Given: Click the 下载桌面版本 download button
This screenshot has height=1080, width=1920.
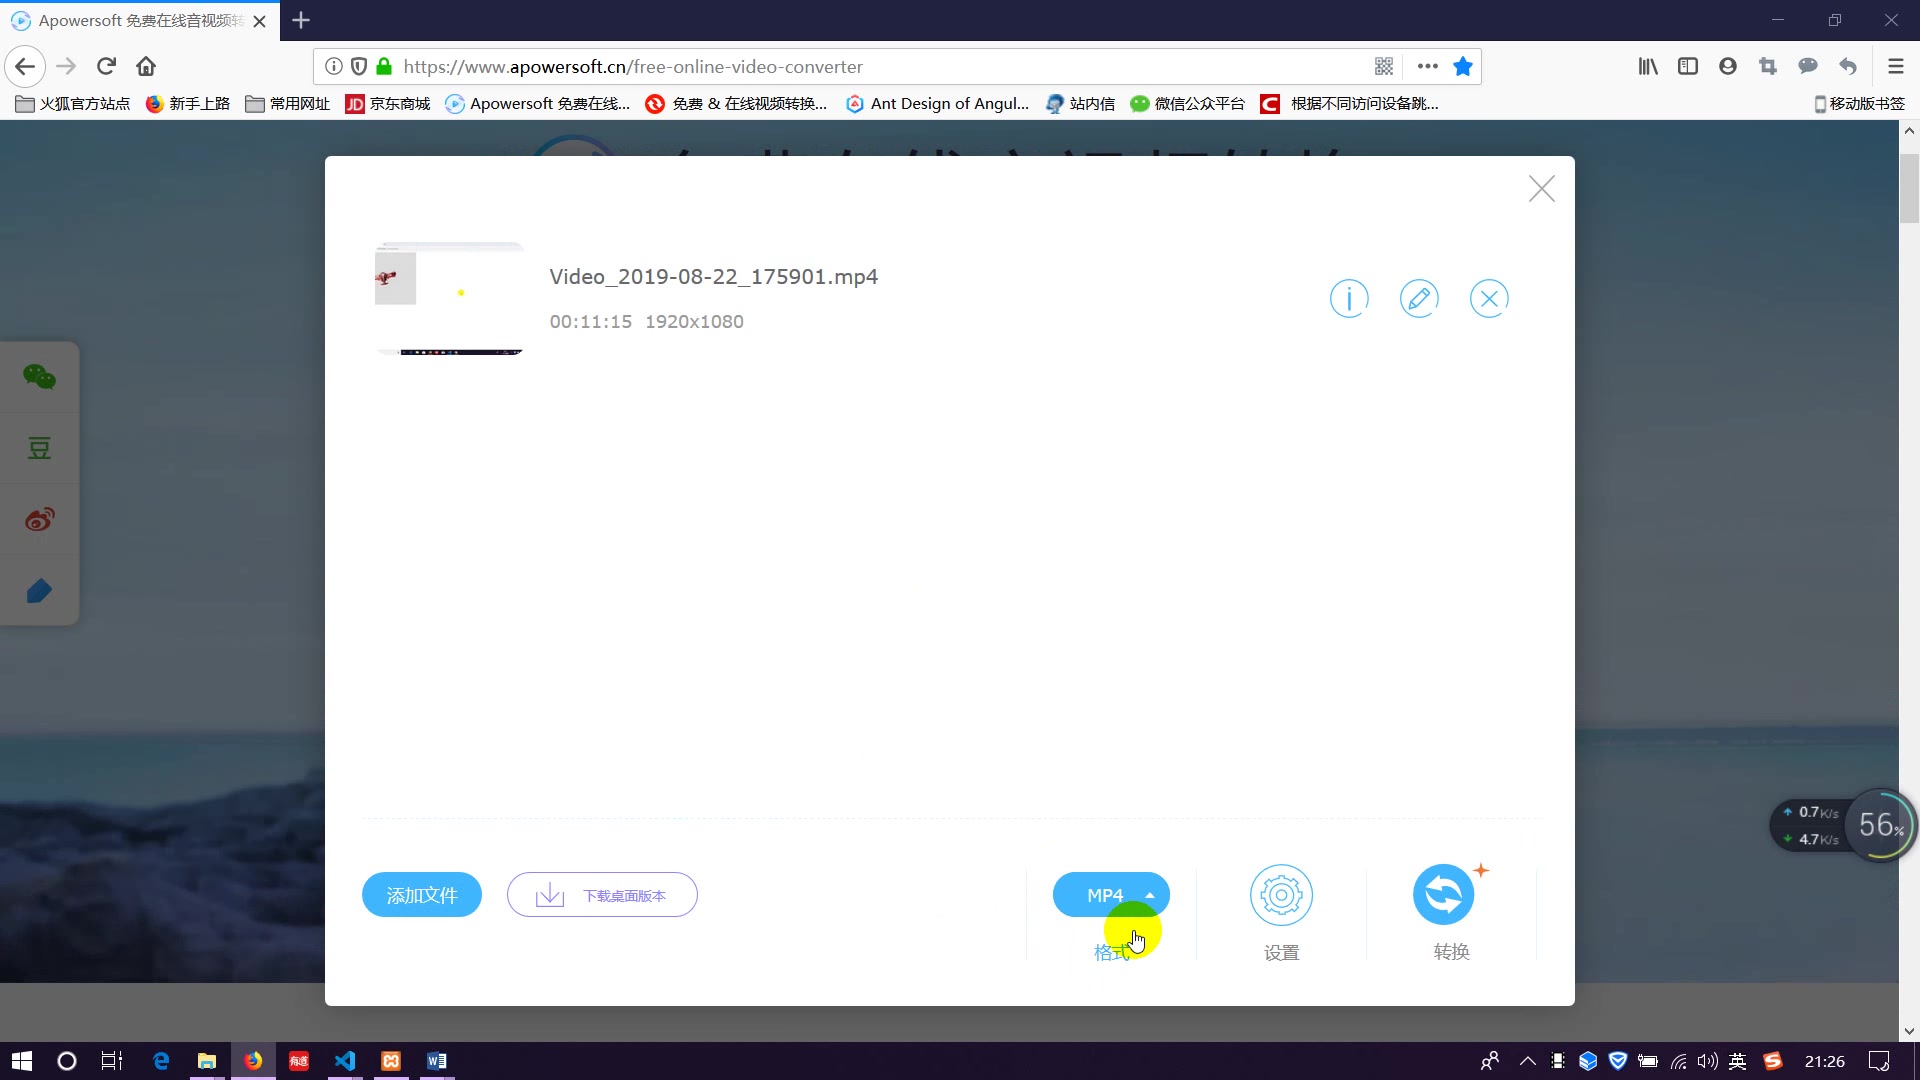Looking at the screenshot, I should coord(604,895).
